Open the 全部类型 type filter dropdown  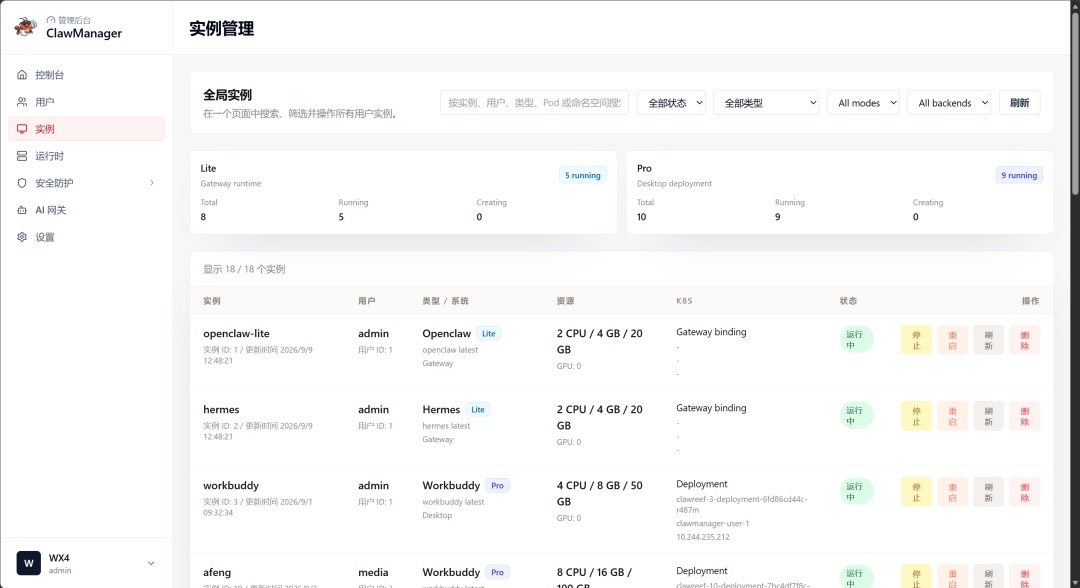coord(766,103)
